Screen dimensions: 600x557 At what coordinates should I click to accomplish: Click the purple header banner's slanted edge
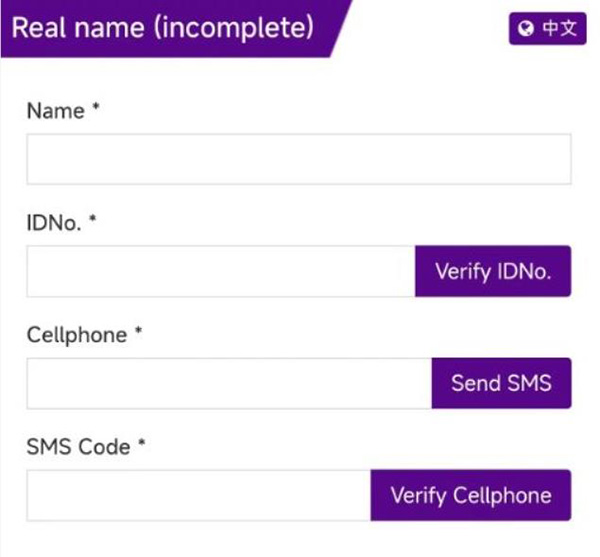pyautogui.click(x=342, y=28)
